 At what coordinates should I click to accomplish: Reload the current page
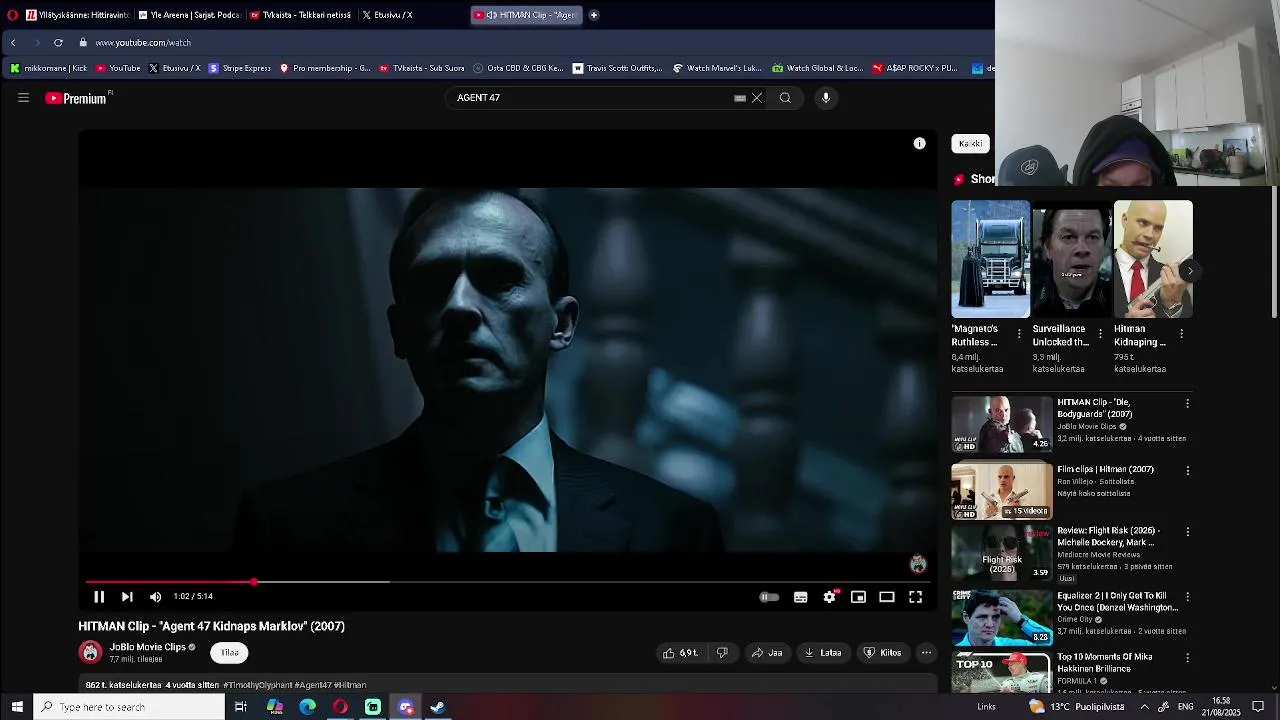(x=58, y=43)
